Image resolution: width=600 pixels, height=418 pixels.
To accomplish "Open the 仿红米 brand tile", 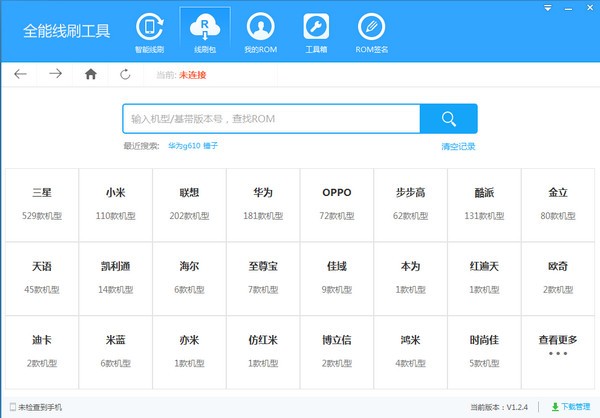I will [x=263, y=353].
